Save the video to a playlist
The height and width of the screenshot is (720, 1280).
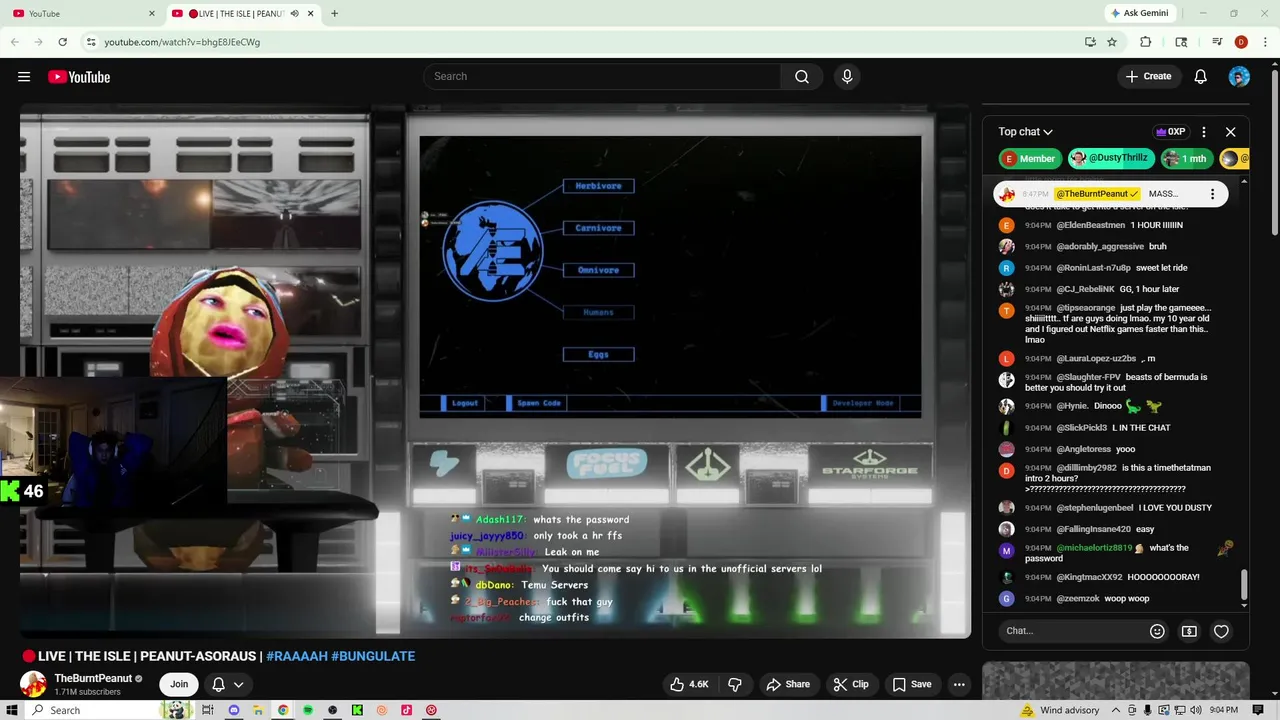click(x=911, y=685)
